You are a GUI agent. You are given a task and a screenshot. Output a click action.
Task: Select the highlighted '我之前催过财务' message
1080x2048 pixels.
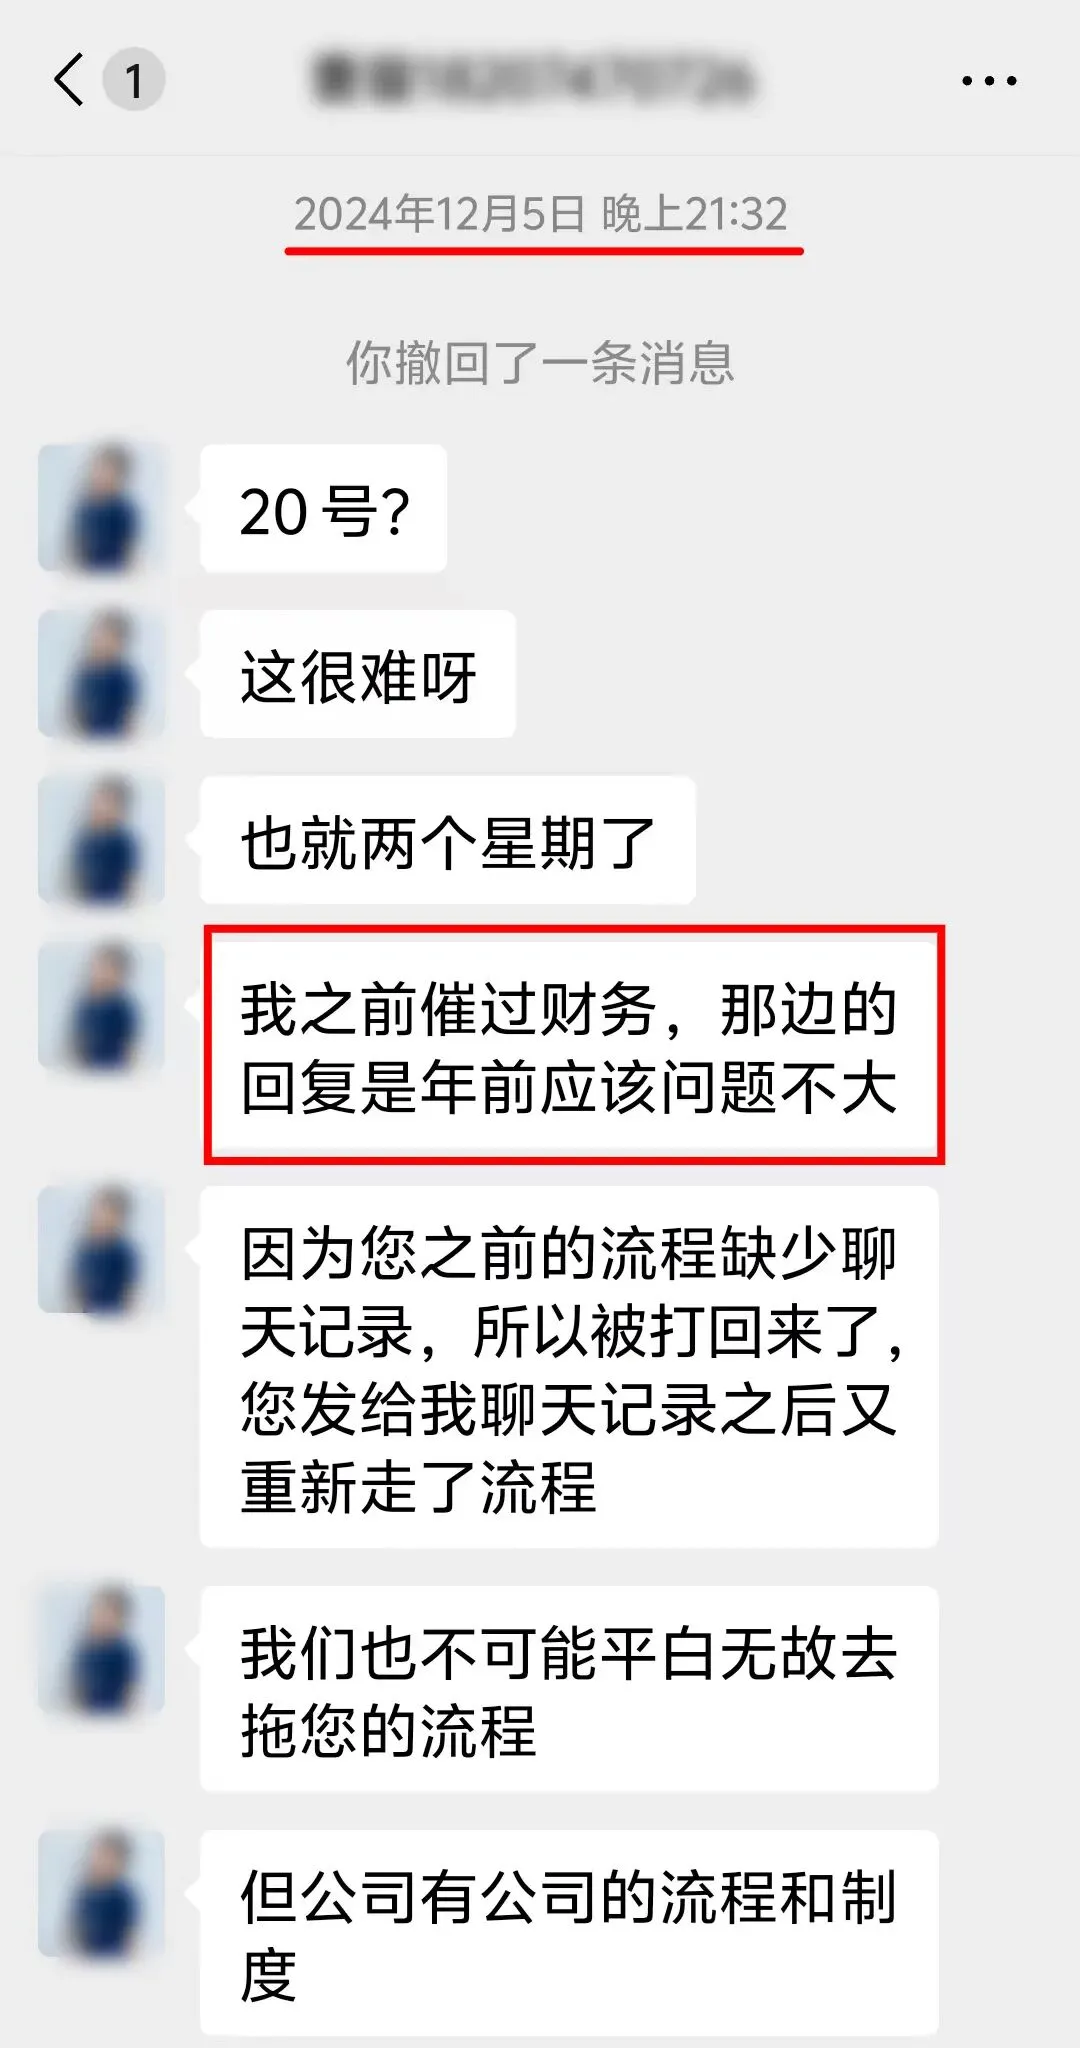click(573, 1046)
